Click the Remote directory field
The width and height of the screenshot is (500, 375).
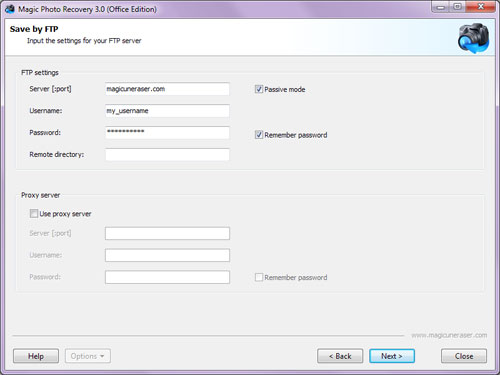[167, 155]
